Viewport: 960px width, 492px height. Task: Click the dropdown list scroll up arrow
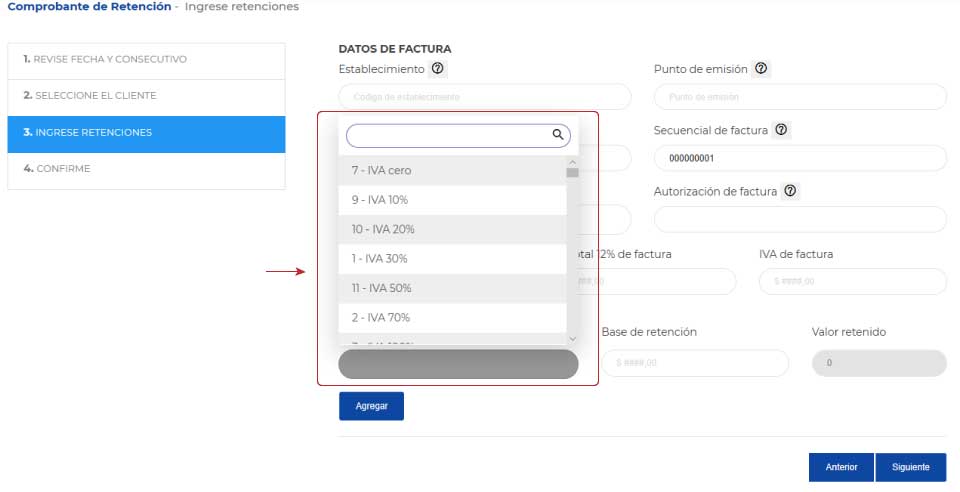[x=572, y=162]
